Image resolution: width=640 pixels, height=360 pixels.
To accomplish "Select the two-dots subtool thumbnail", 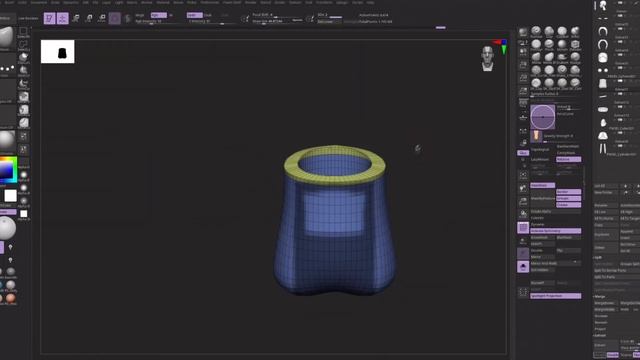I will point(603,70).
